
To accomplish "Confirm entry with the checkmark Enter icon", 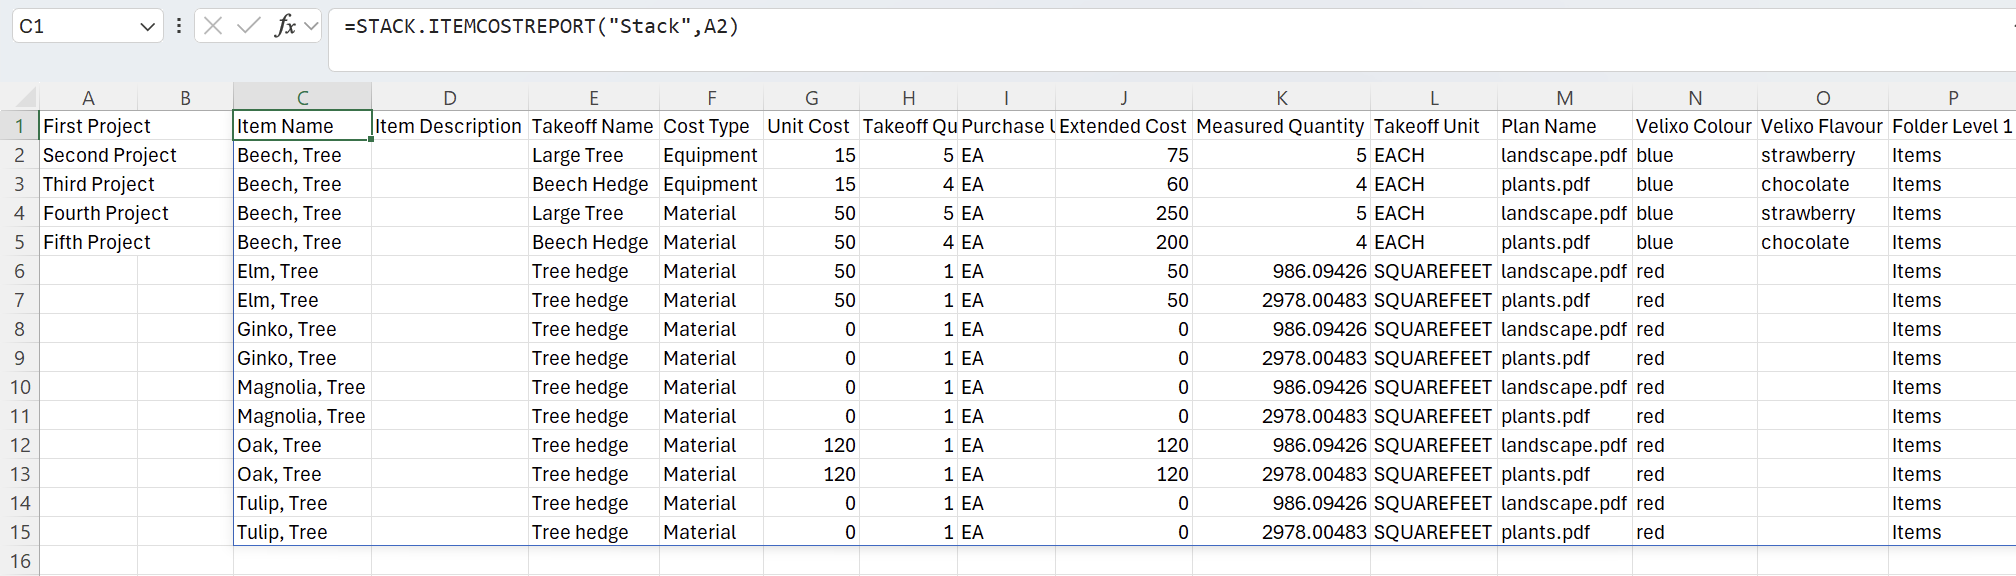I will (248, 26).
